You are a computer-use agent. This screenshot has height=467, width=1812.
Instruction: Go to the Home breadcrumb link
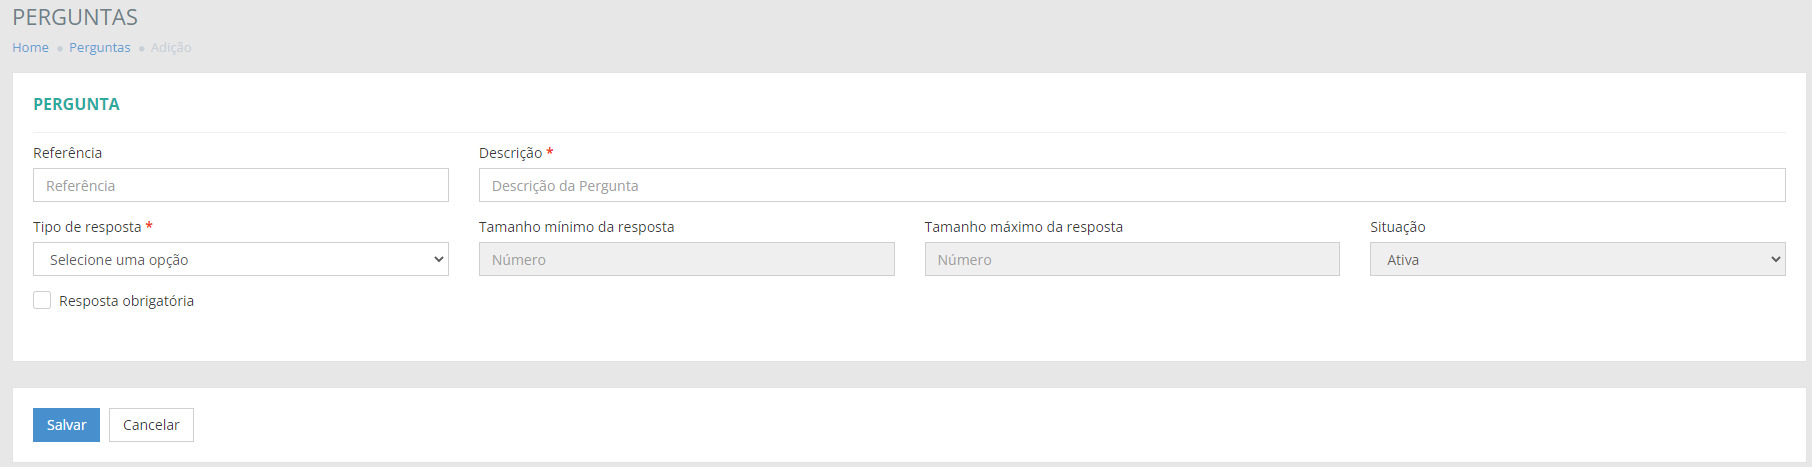(30, 48)
